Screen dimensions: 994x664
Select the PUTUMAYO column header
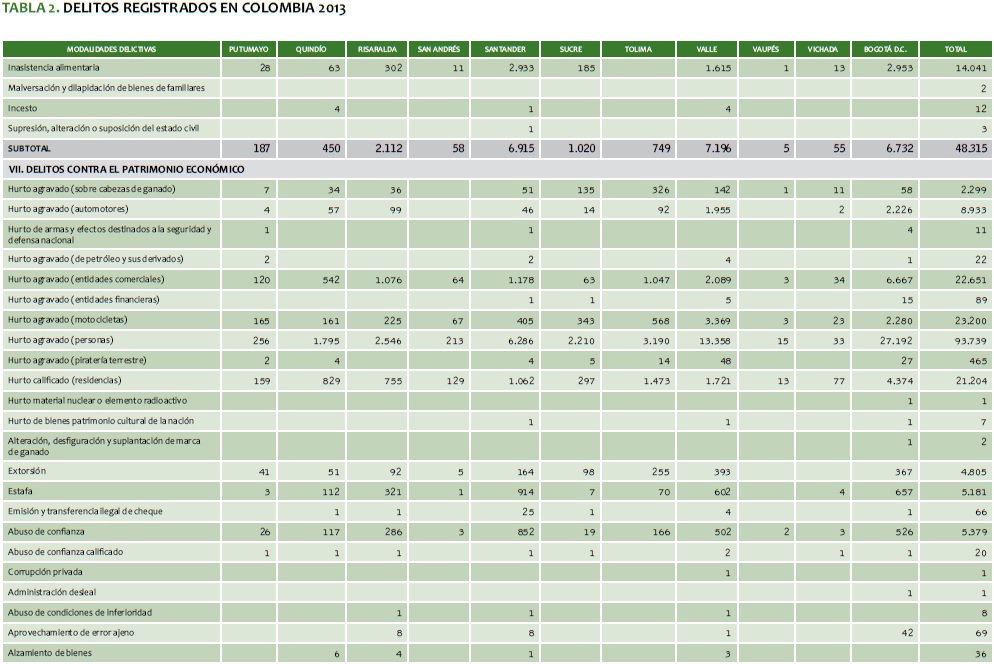pyautogui.click(x=248, y=49)
